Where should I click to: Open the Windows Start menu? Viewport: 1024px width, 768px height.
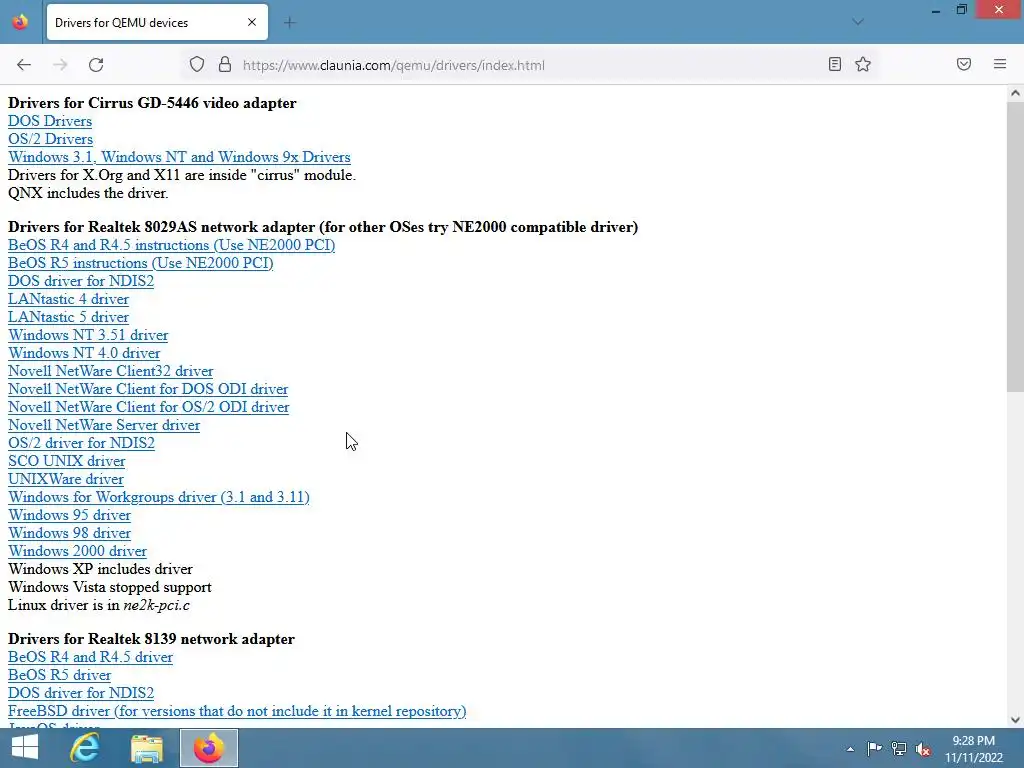point(25,748)
